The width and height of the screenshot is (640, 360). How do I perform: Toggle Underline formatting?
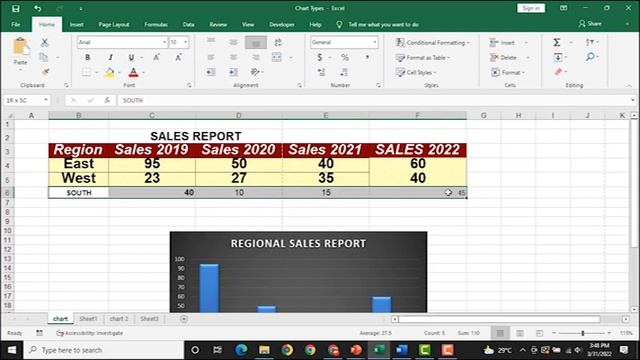[131, 58]
